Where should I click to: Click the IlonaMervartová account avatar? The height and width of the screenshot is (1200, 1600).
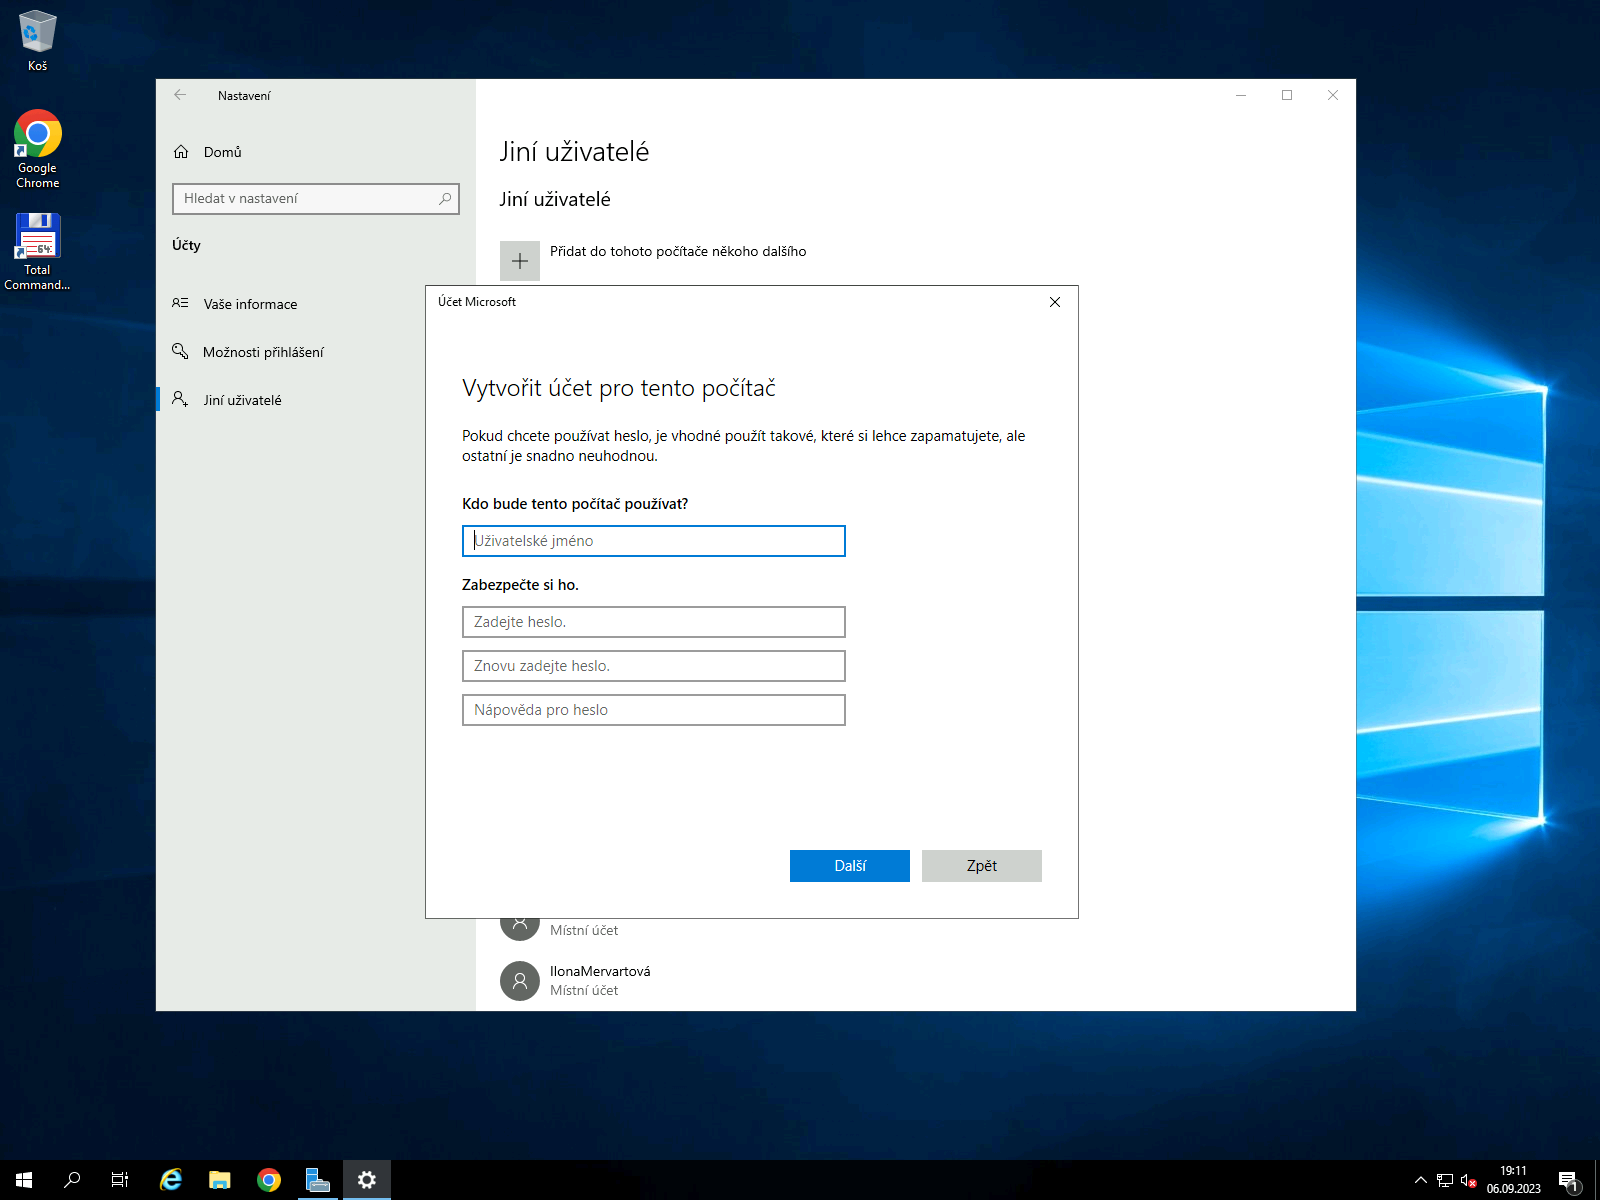519,980
